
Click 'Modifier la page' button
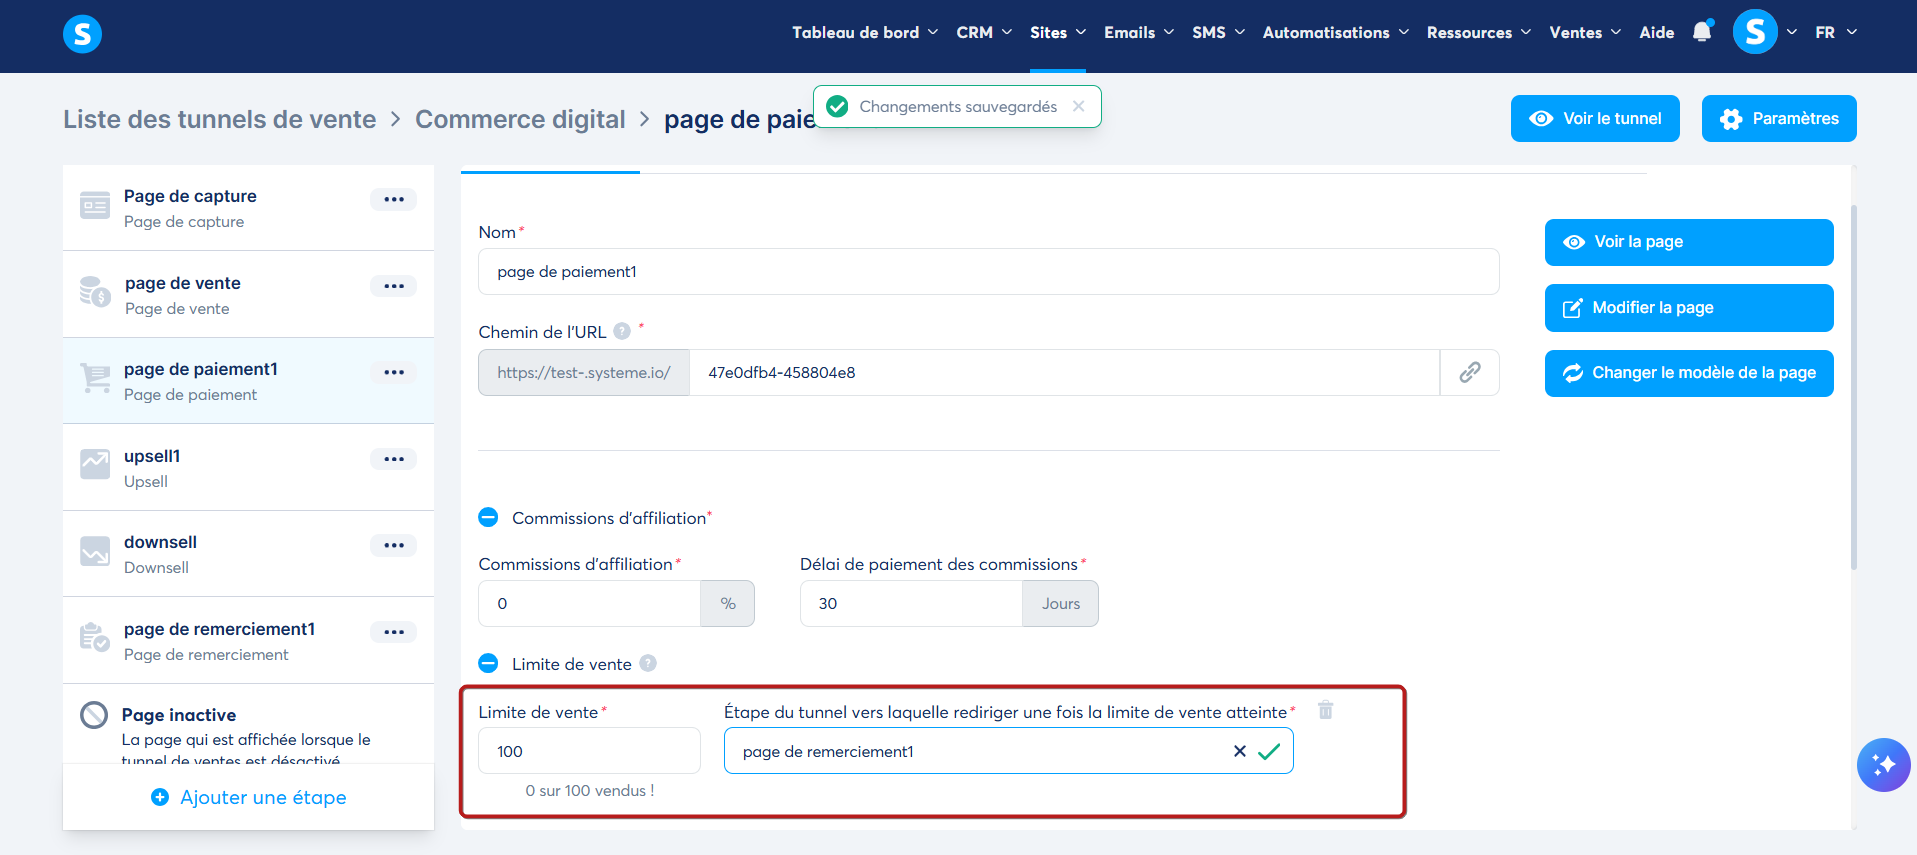click(1689, 308)
